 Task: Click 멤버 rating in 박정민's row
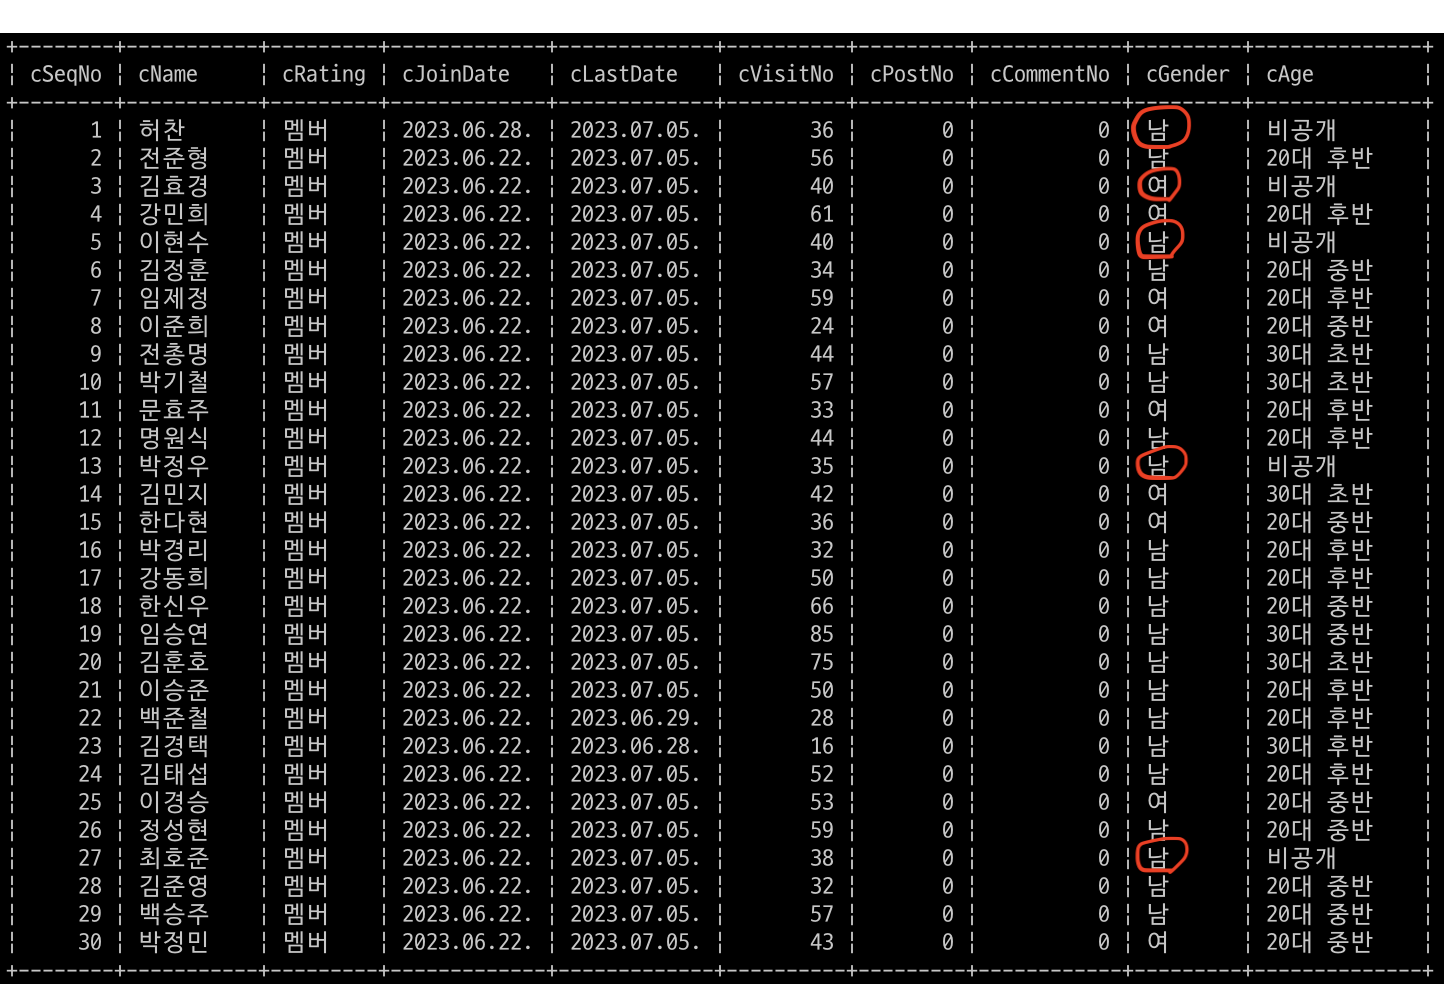pyautogui.click(x=306, y=942)
